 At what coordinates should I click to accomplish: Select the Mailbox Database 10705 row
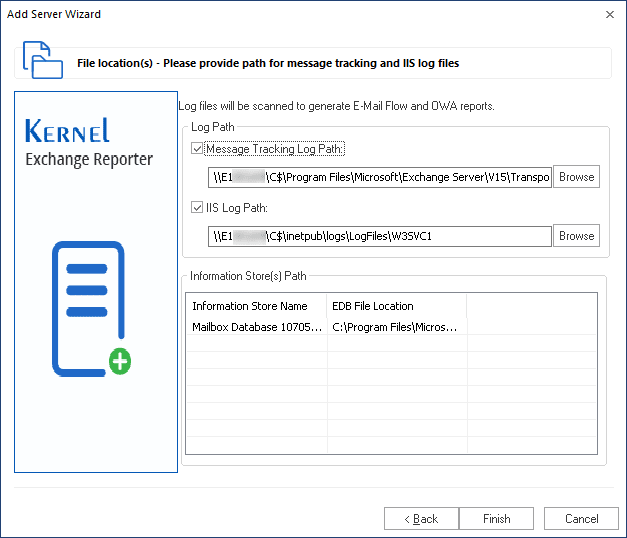pyautogui.click(x=391, y=327)
